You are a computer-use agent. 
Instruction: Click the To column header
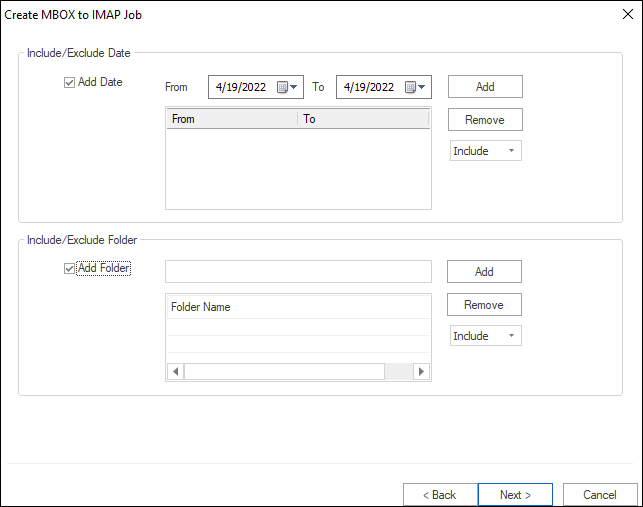coord(363,119)
